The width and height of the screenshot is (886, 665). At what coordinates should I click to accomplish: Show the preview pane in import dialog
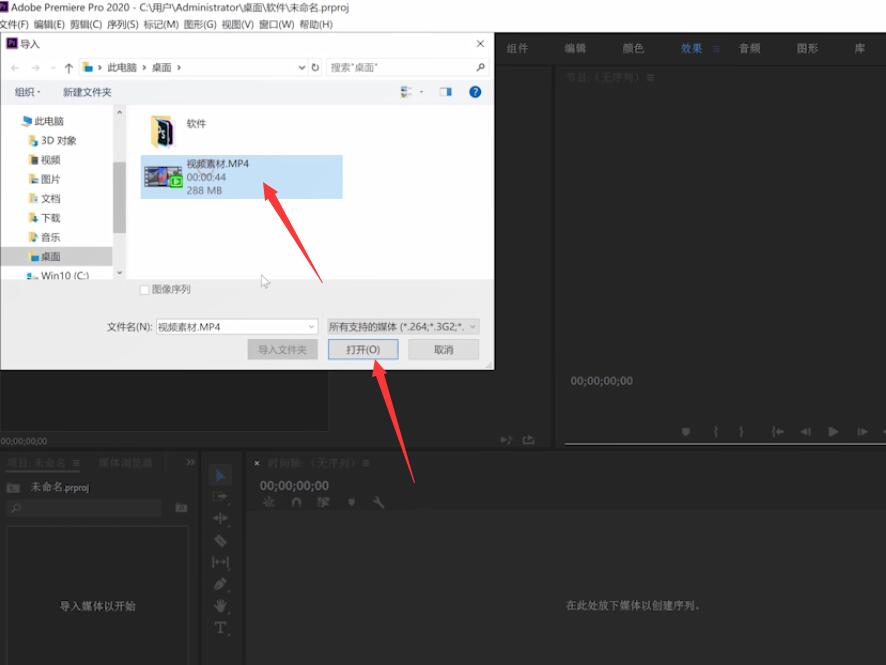coord(446,92)
